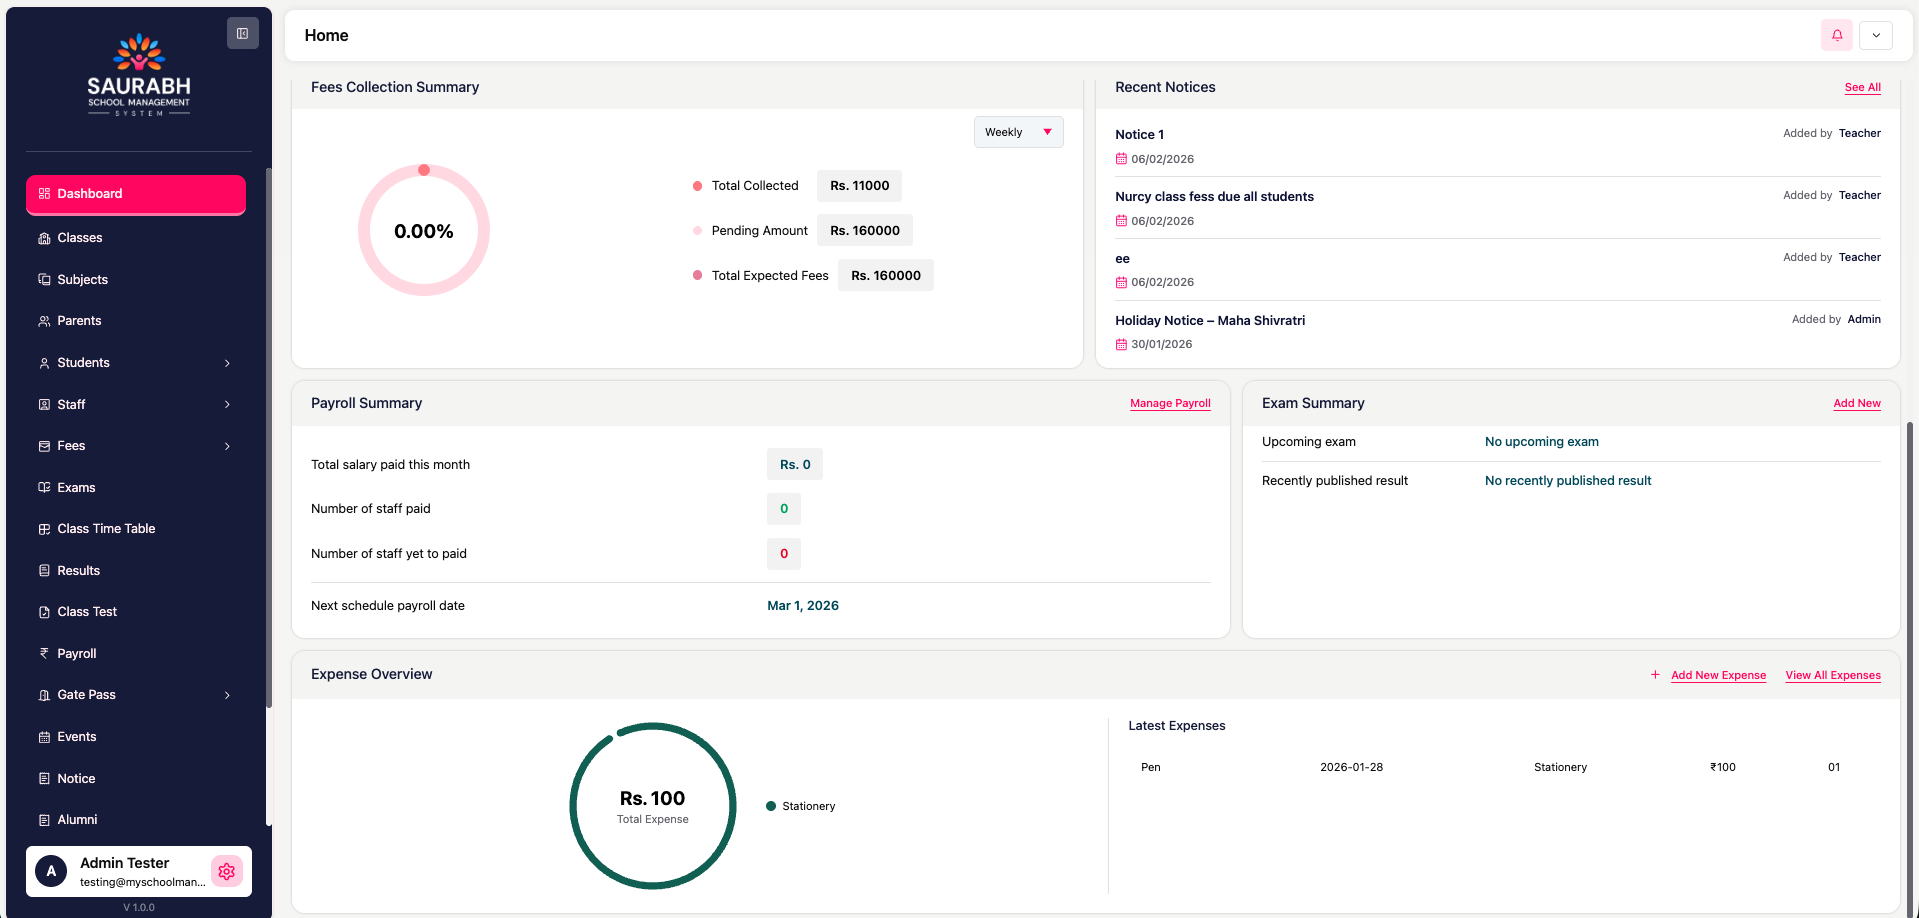
Task: Expand the Gate Pass submenu chevron
Action: pyautogui.click(x=227, y=695)
